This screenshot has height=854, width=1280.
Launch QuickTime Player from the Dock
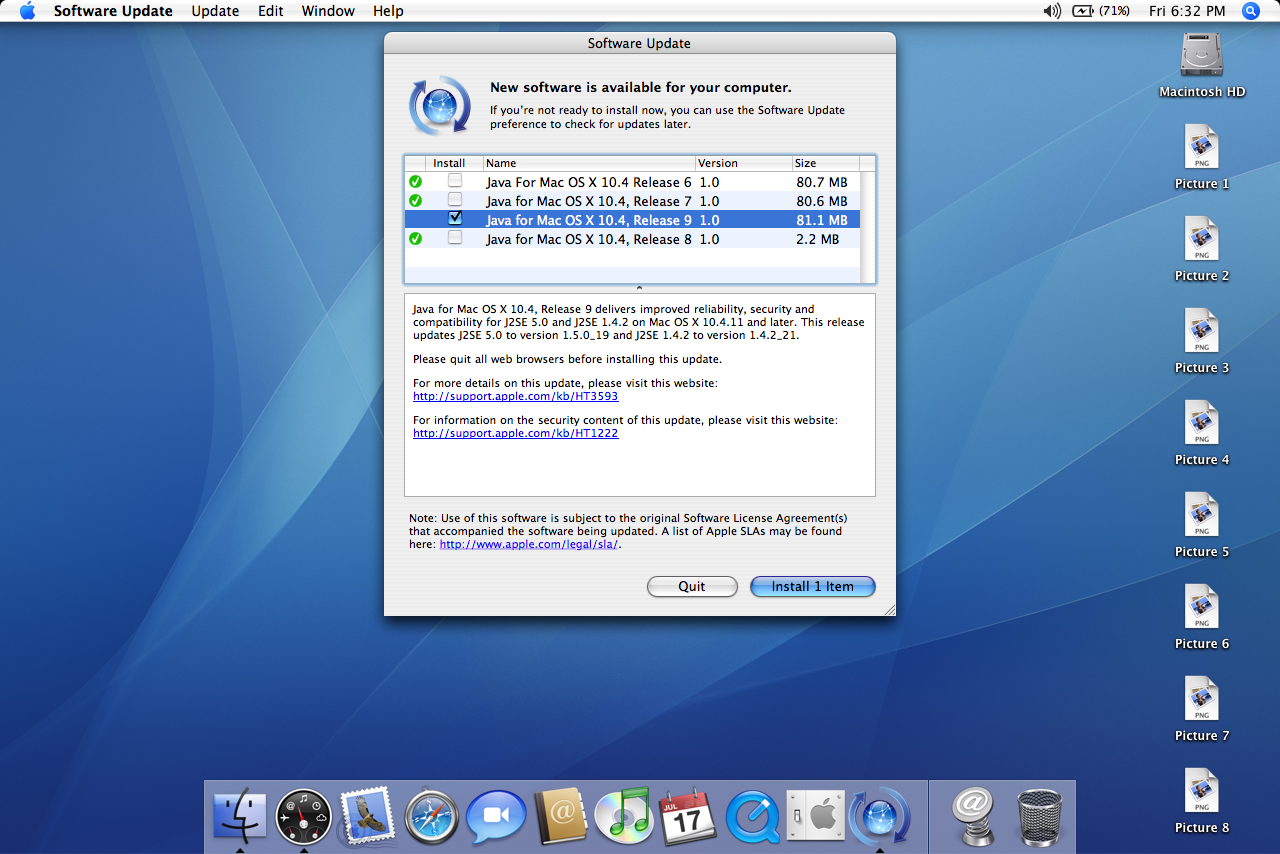(752, 816)
